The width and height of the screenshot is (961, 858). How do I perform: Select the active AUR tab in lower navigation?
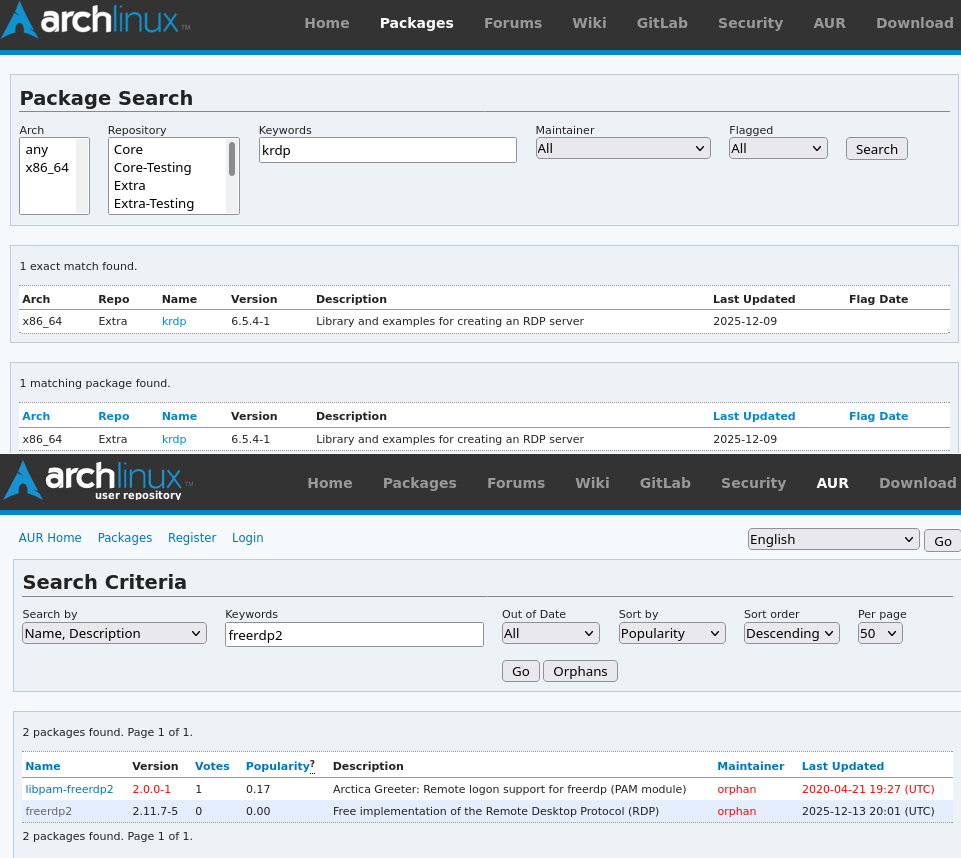coord(832,483)
